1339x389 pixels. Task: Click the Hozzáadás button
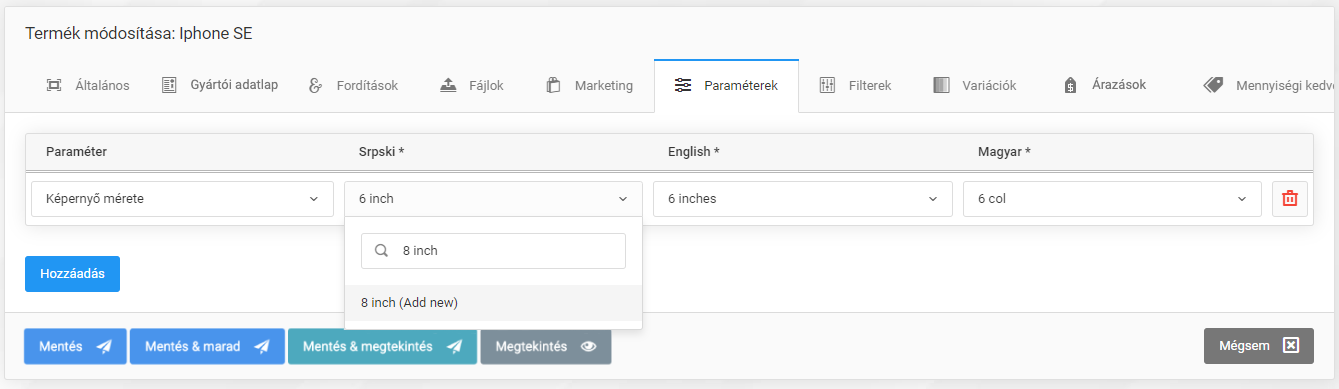[72, 274]
